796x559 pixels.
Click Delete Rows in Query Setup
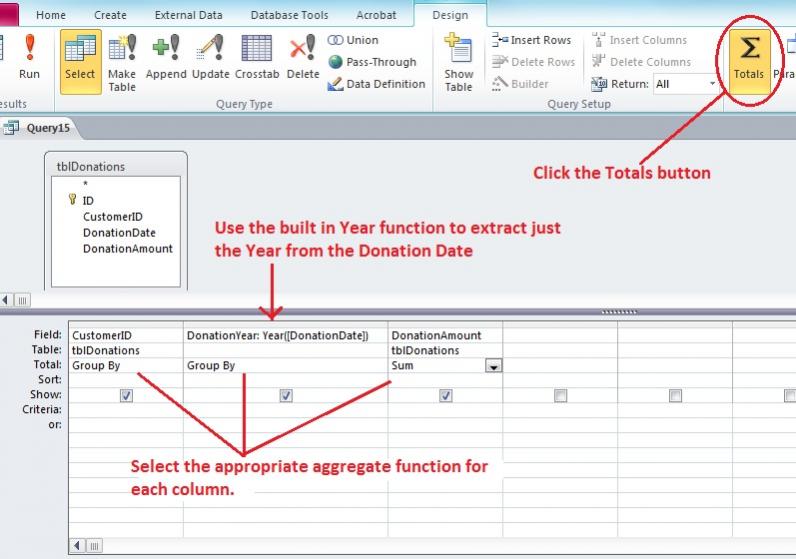[534, 62]
